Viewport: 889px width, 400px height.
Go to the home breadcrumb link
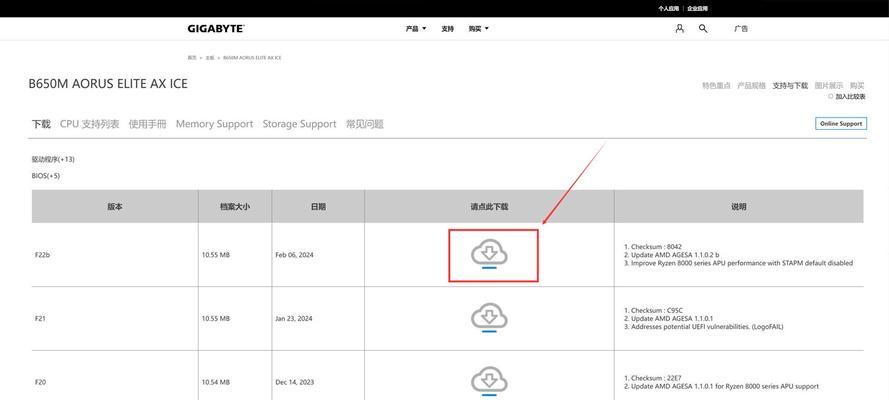click(x=192, y=58)
